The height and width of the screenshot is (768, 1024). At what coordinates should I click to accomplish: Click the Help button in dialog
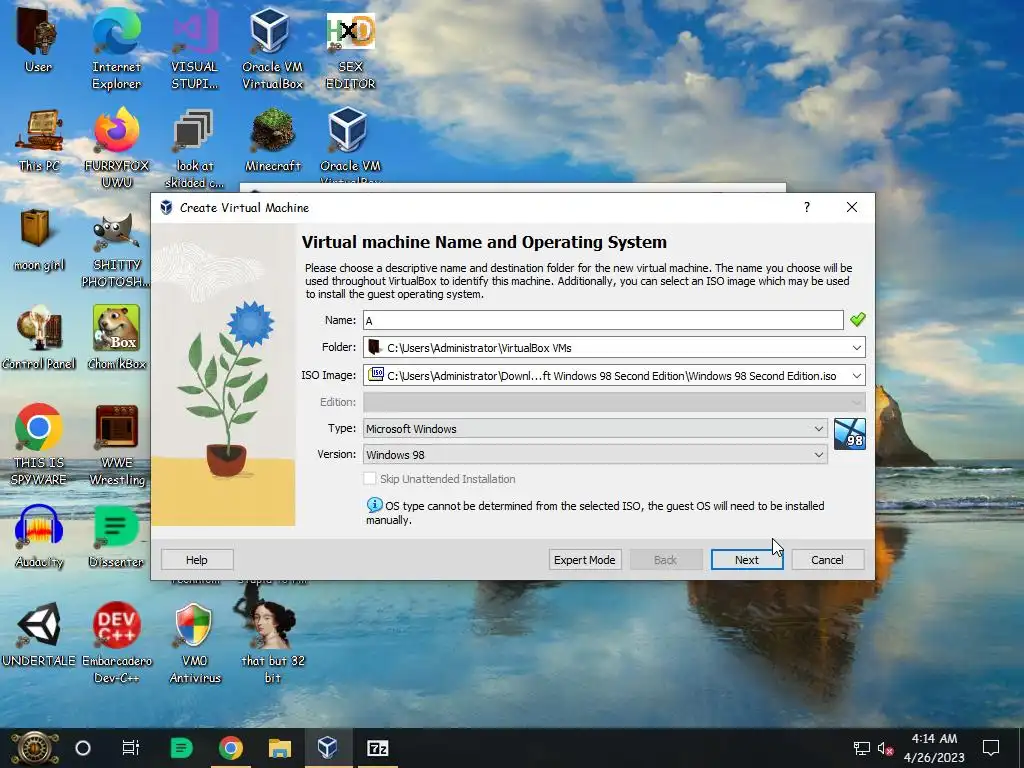tap(197, 560)
